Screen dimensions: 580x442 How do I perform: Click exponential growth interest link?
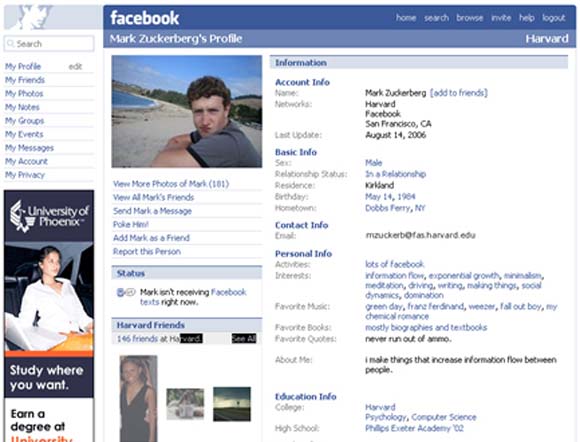click(x=464, y=276)
